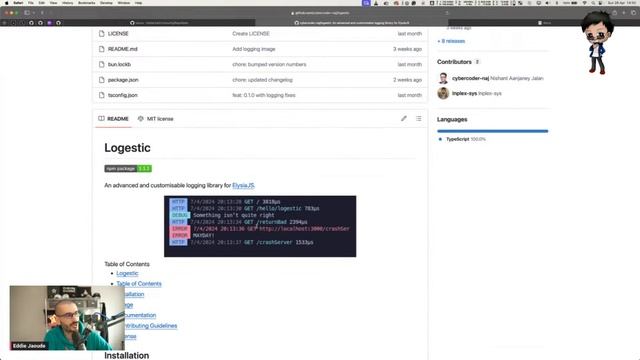Click the file icon beside tsconfig.json

point(102,95)
